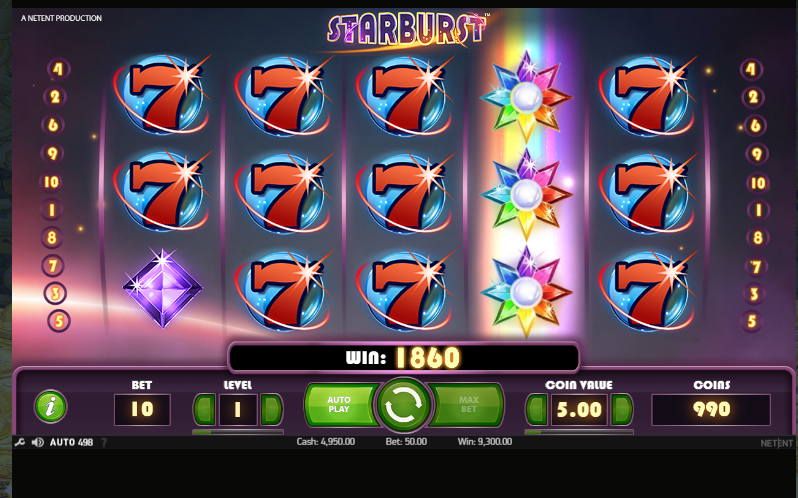Click the Coins balance display showing 990
This screenshot has width=798, height=498.
coord(711,409)
